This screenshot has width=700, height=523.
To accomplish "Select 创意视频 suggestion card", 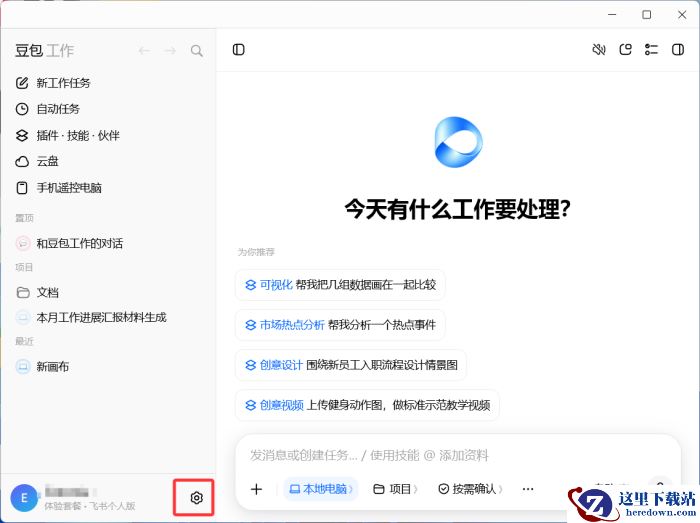I will point(367,405).
